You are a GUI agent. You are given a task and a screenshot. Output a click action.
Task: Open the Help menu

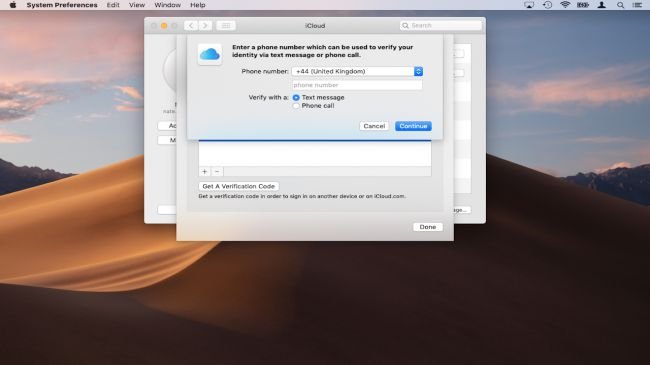[x=198, y=5]
